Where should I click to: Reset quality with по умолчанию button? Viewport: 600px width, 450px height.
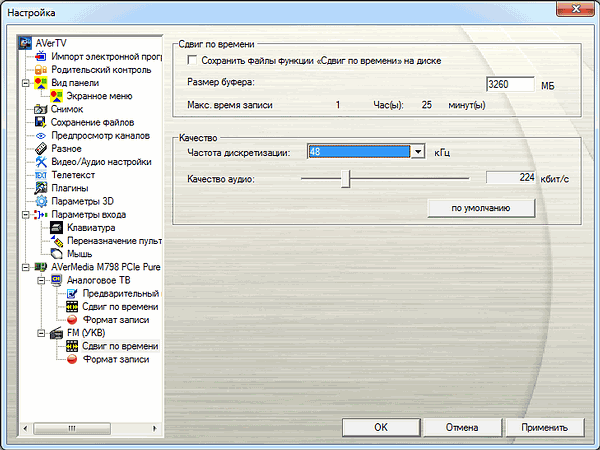click(481, 208)
